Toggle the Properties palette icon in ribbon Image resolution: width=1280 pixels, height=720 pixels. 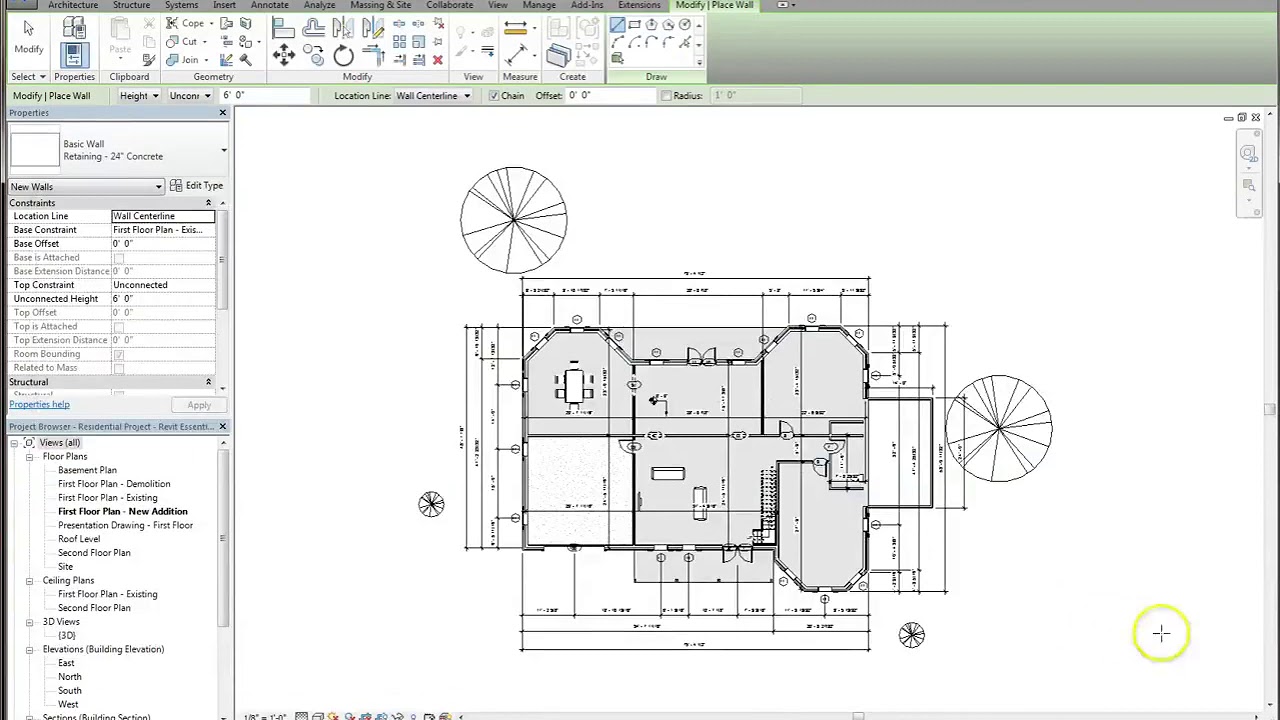coord(74,55)
